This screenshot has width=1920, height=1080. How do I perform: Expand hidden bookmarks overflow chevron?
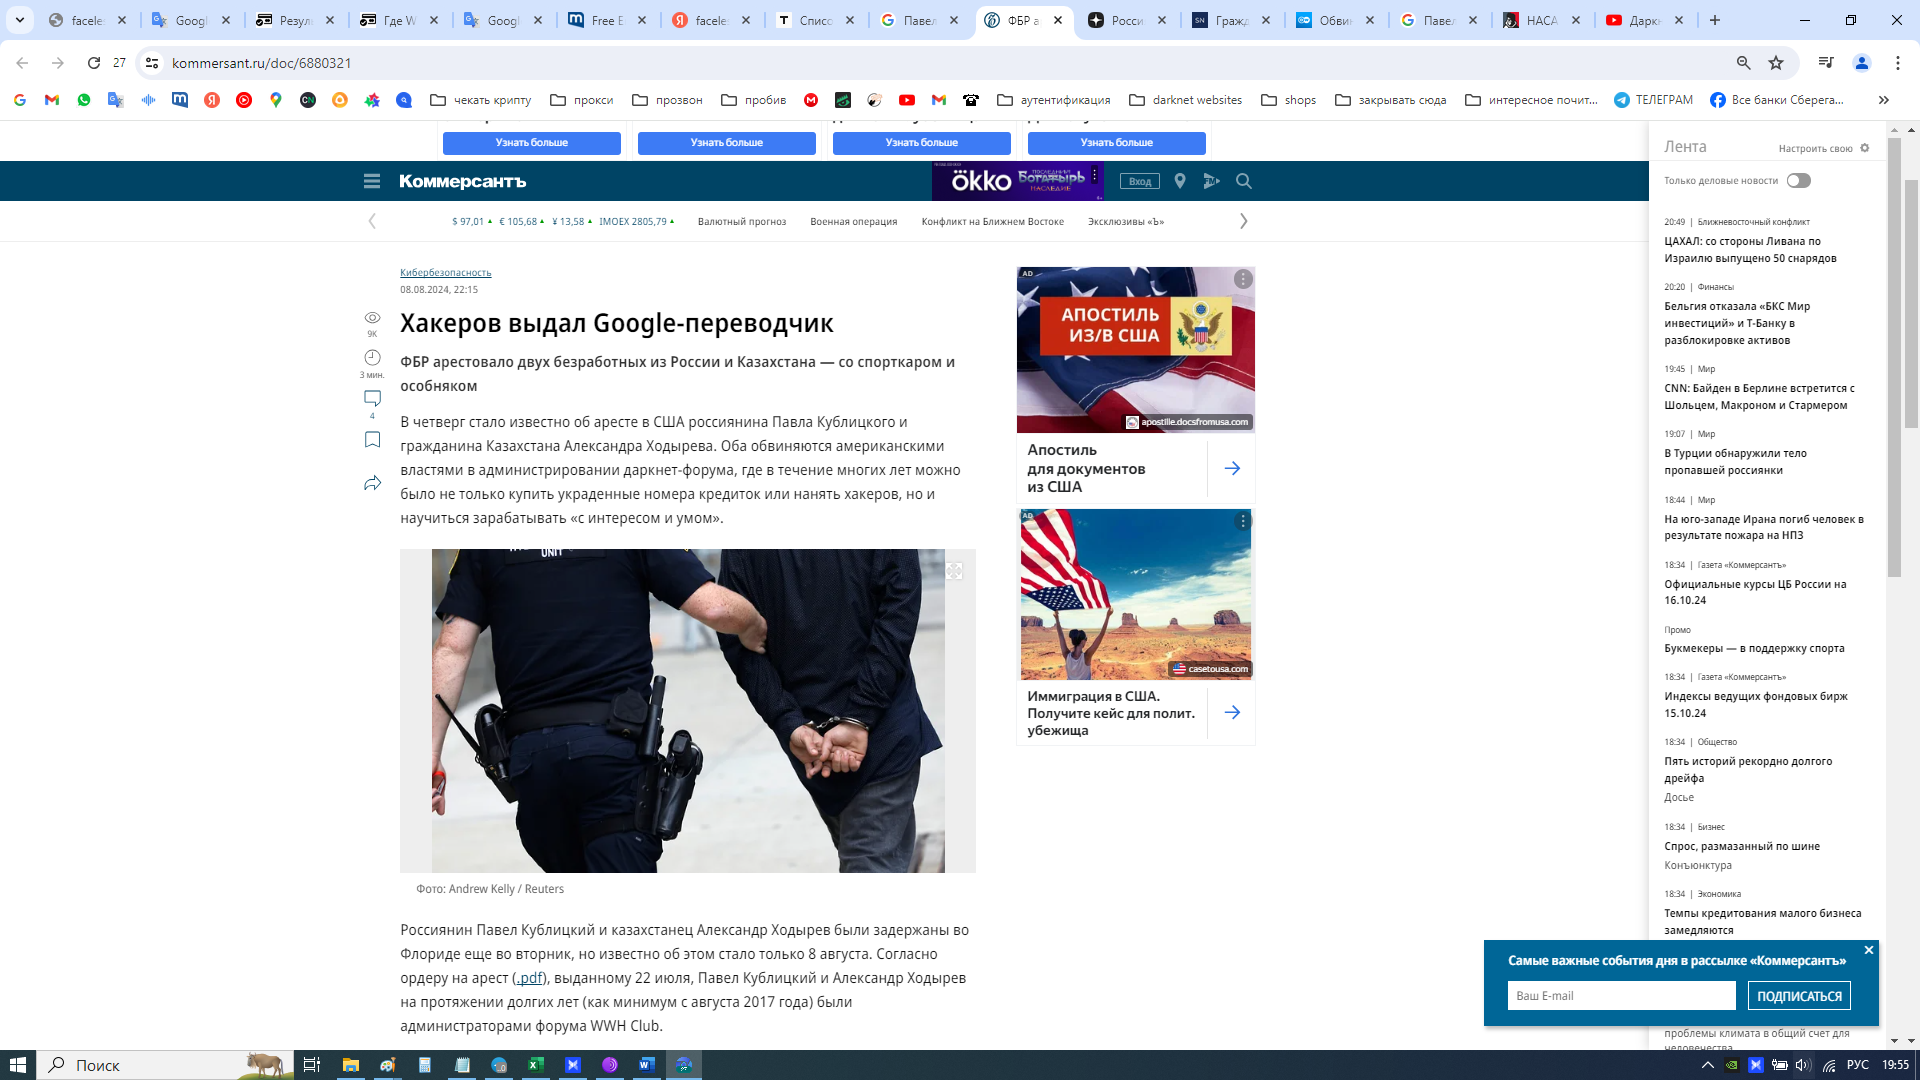[x=1883, y=100]
